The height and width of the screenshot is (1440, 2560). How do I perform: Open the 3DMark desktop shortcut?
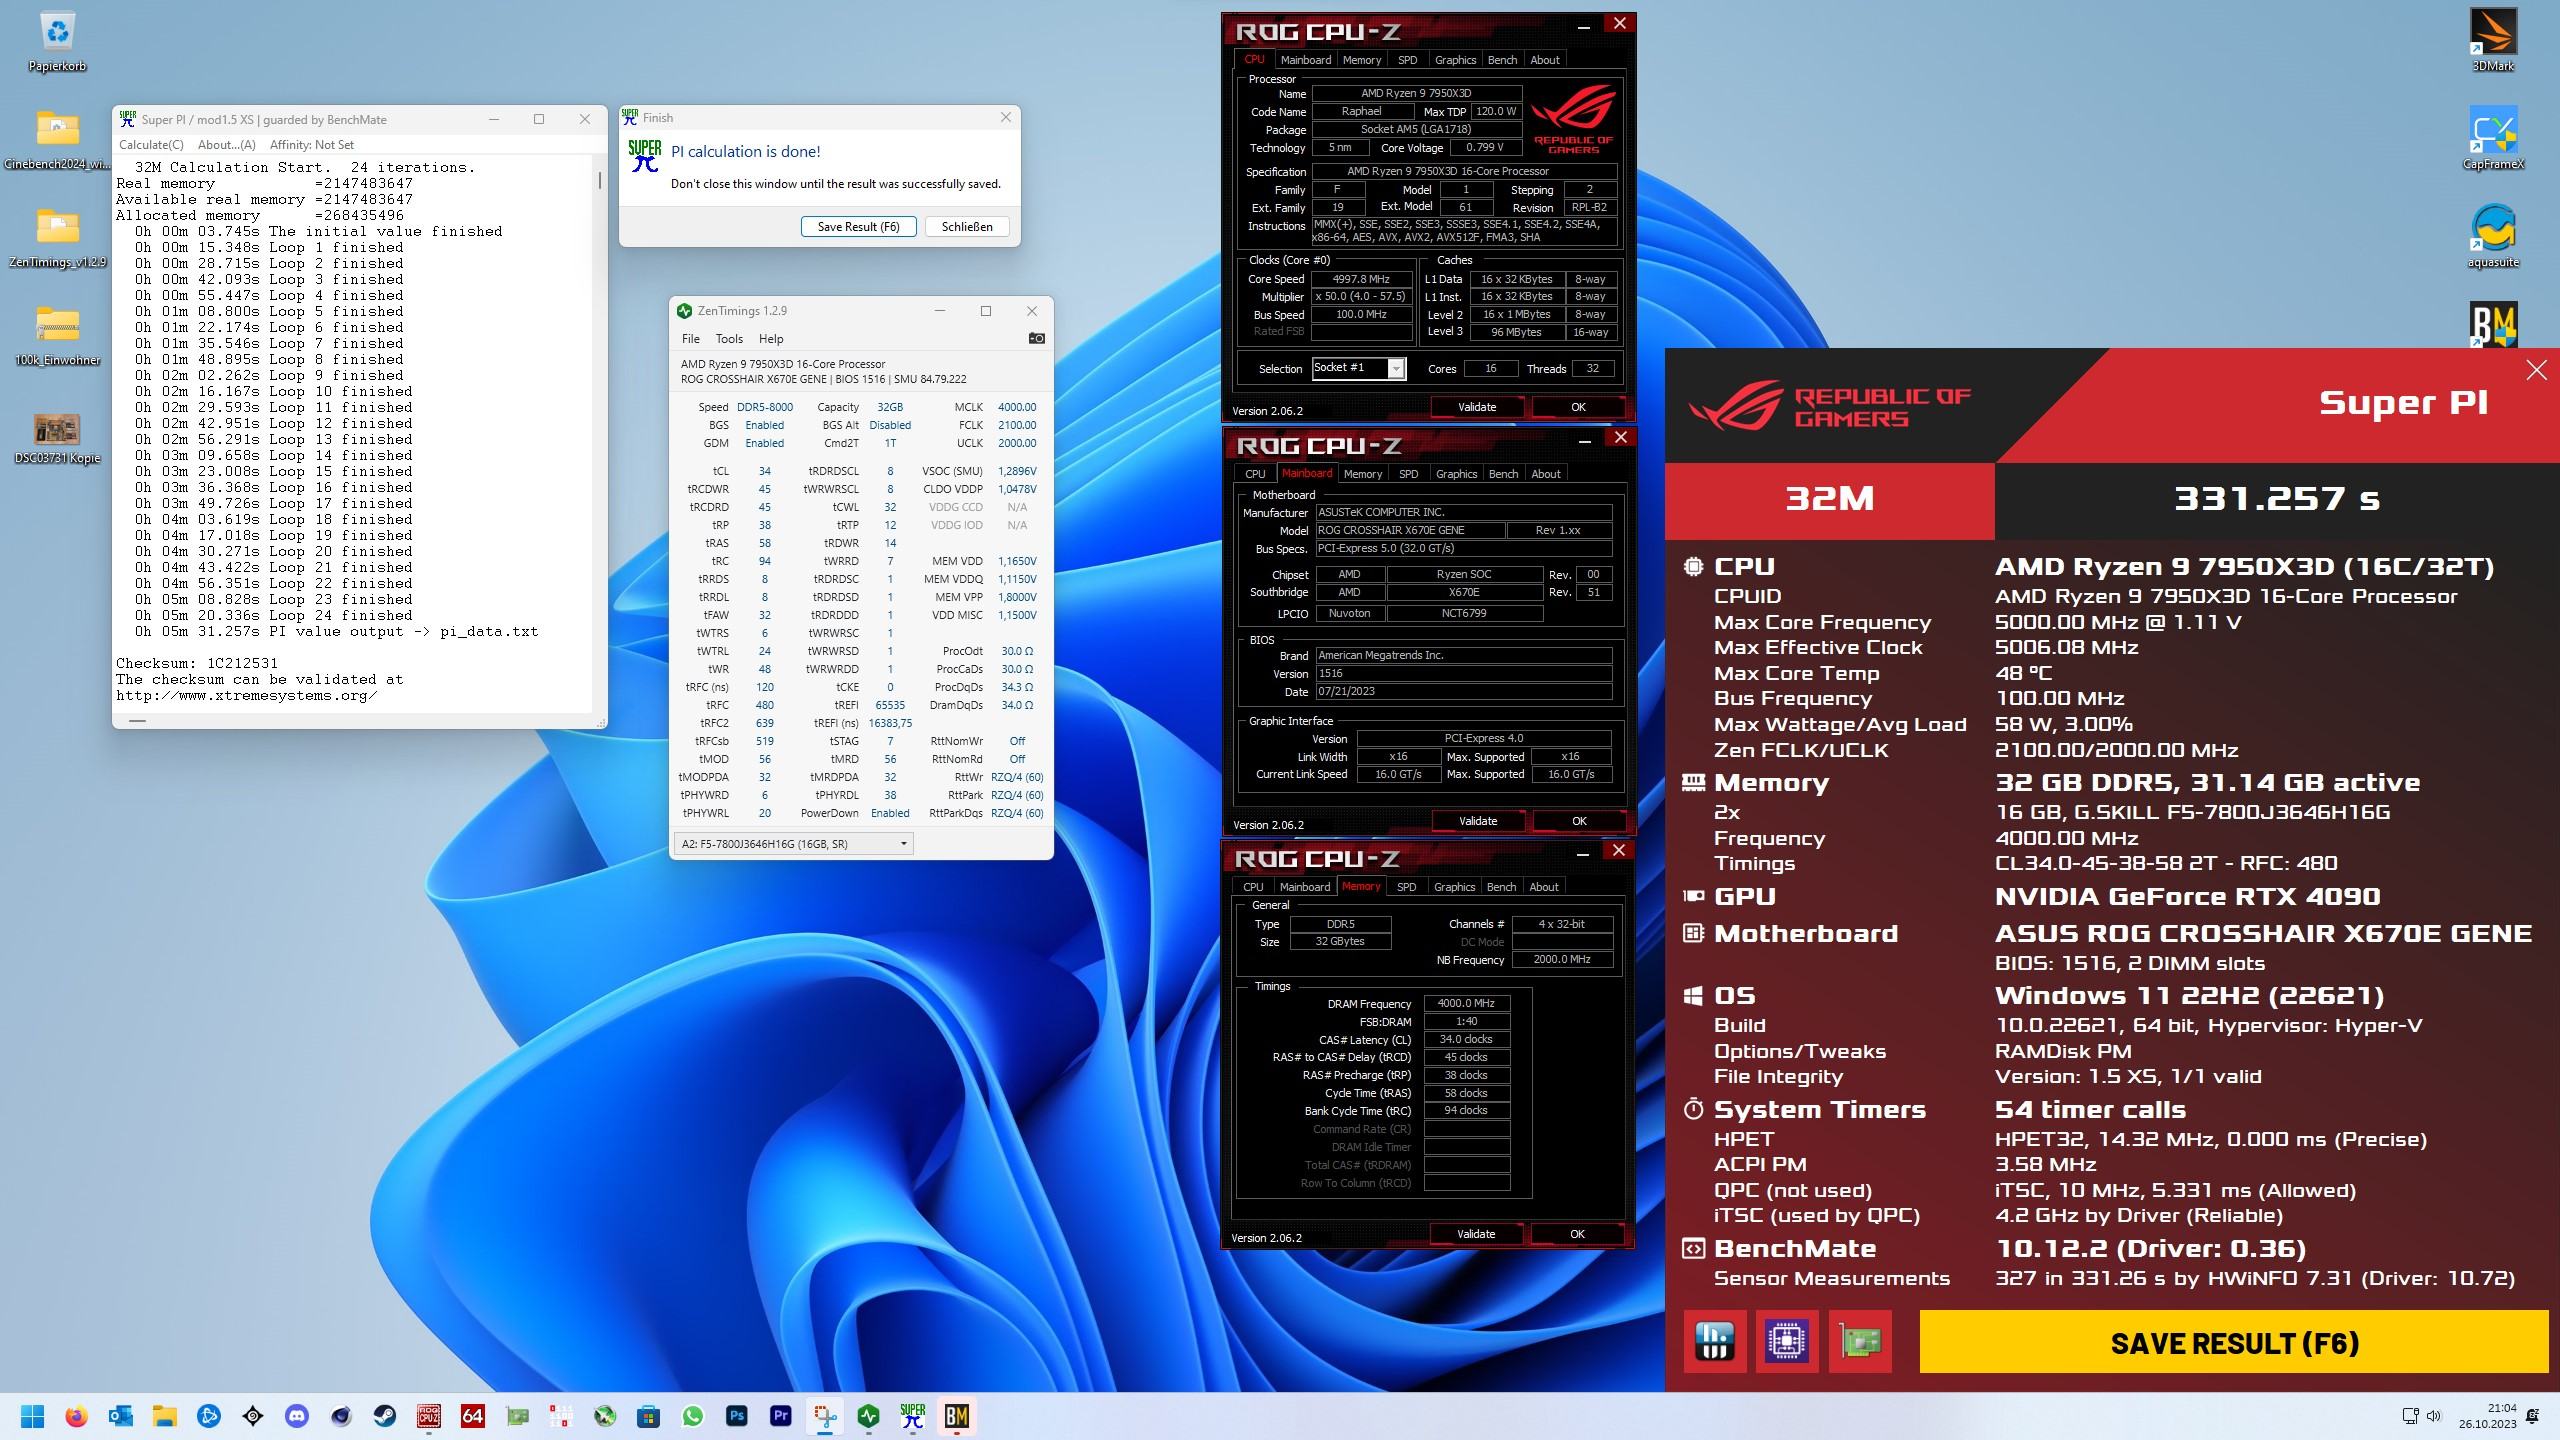[x=2492, y=40]
